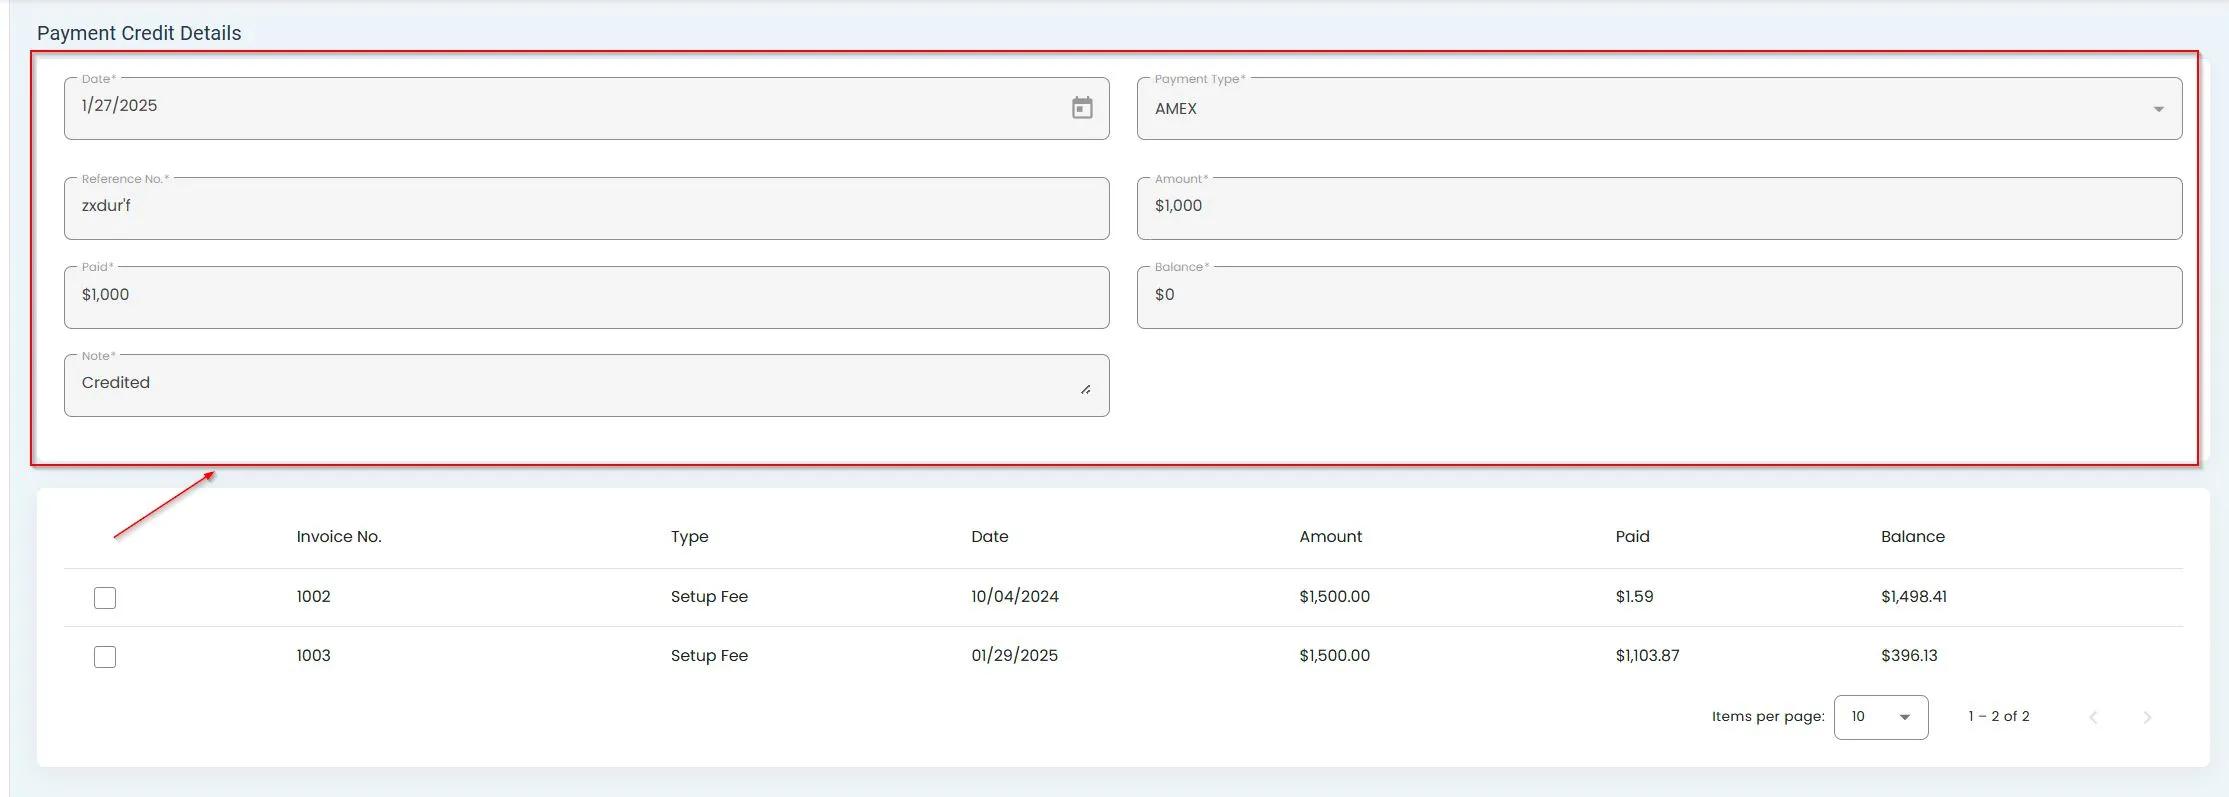
Task: Select checkbox for invoice 1003
Action: point(105,657)
